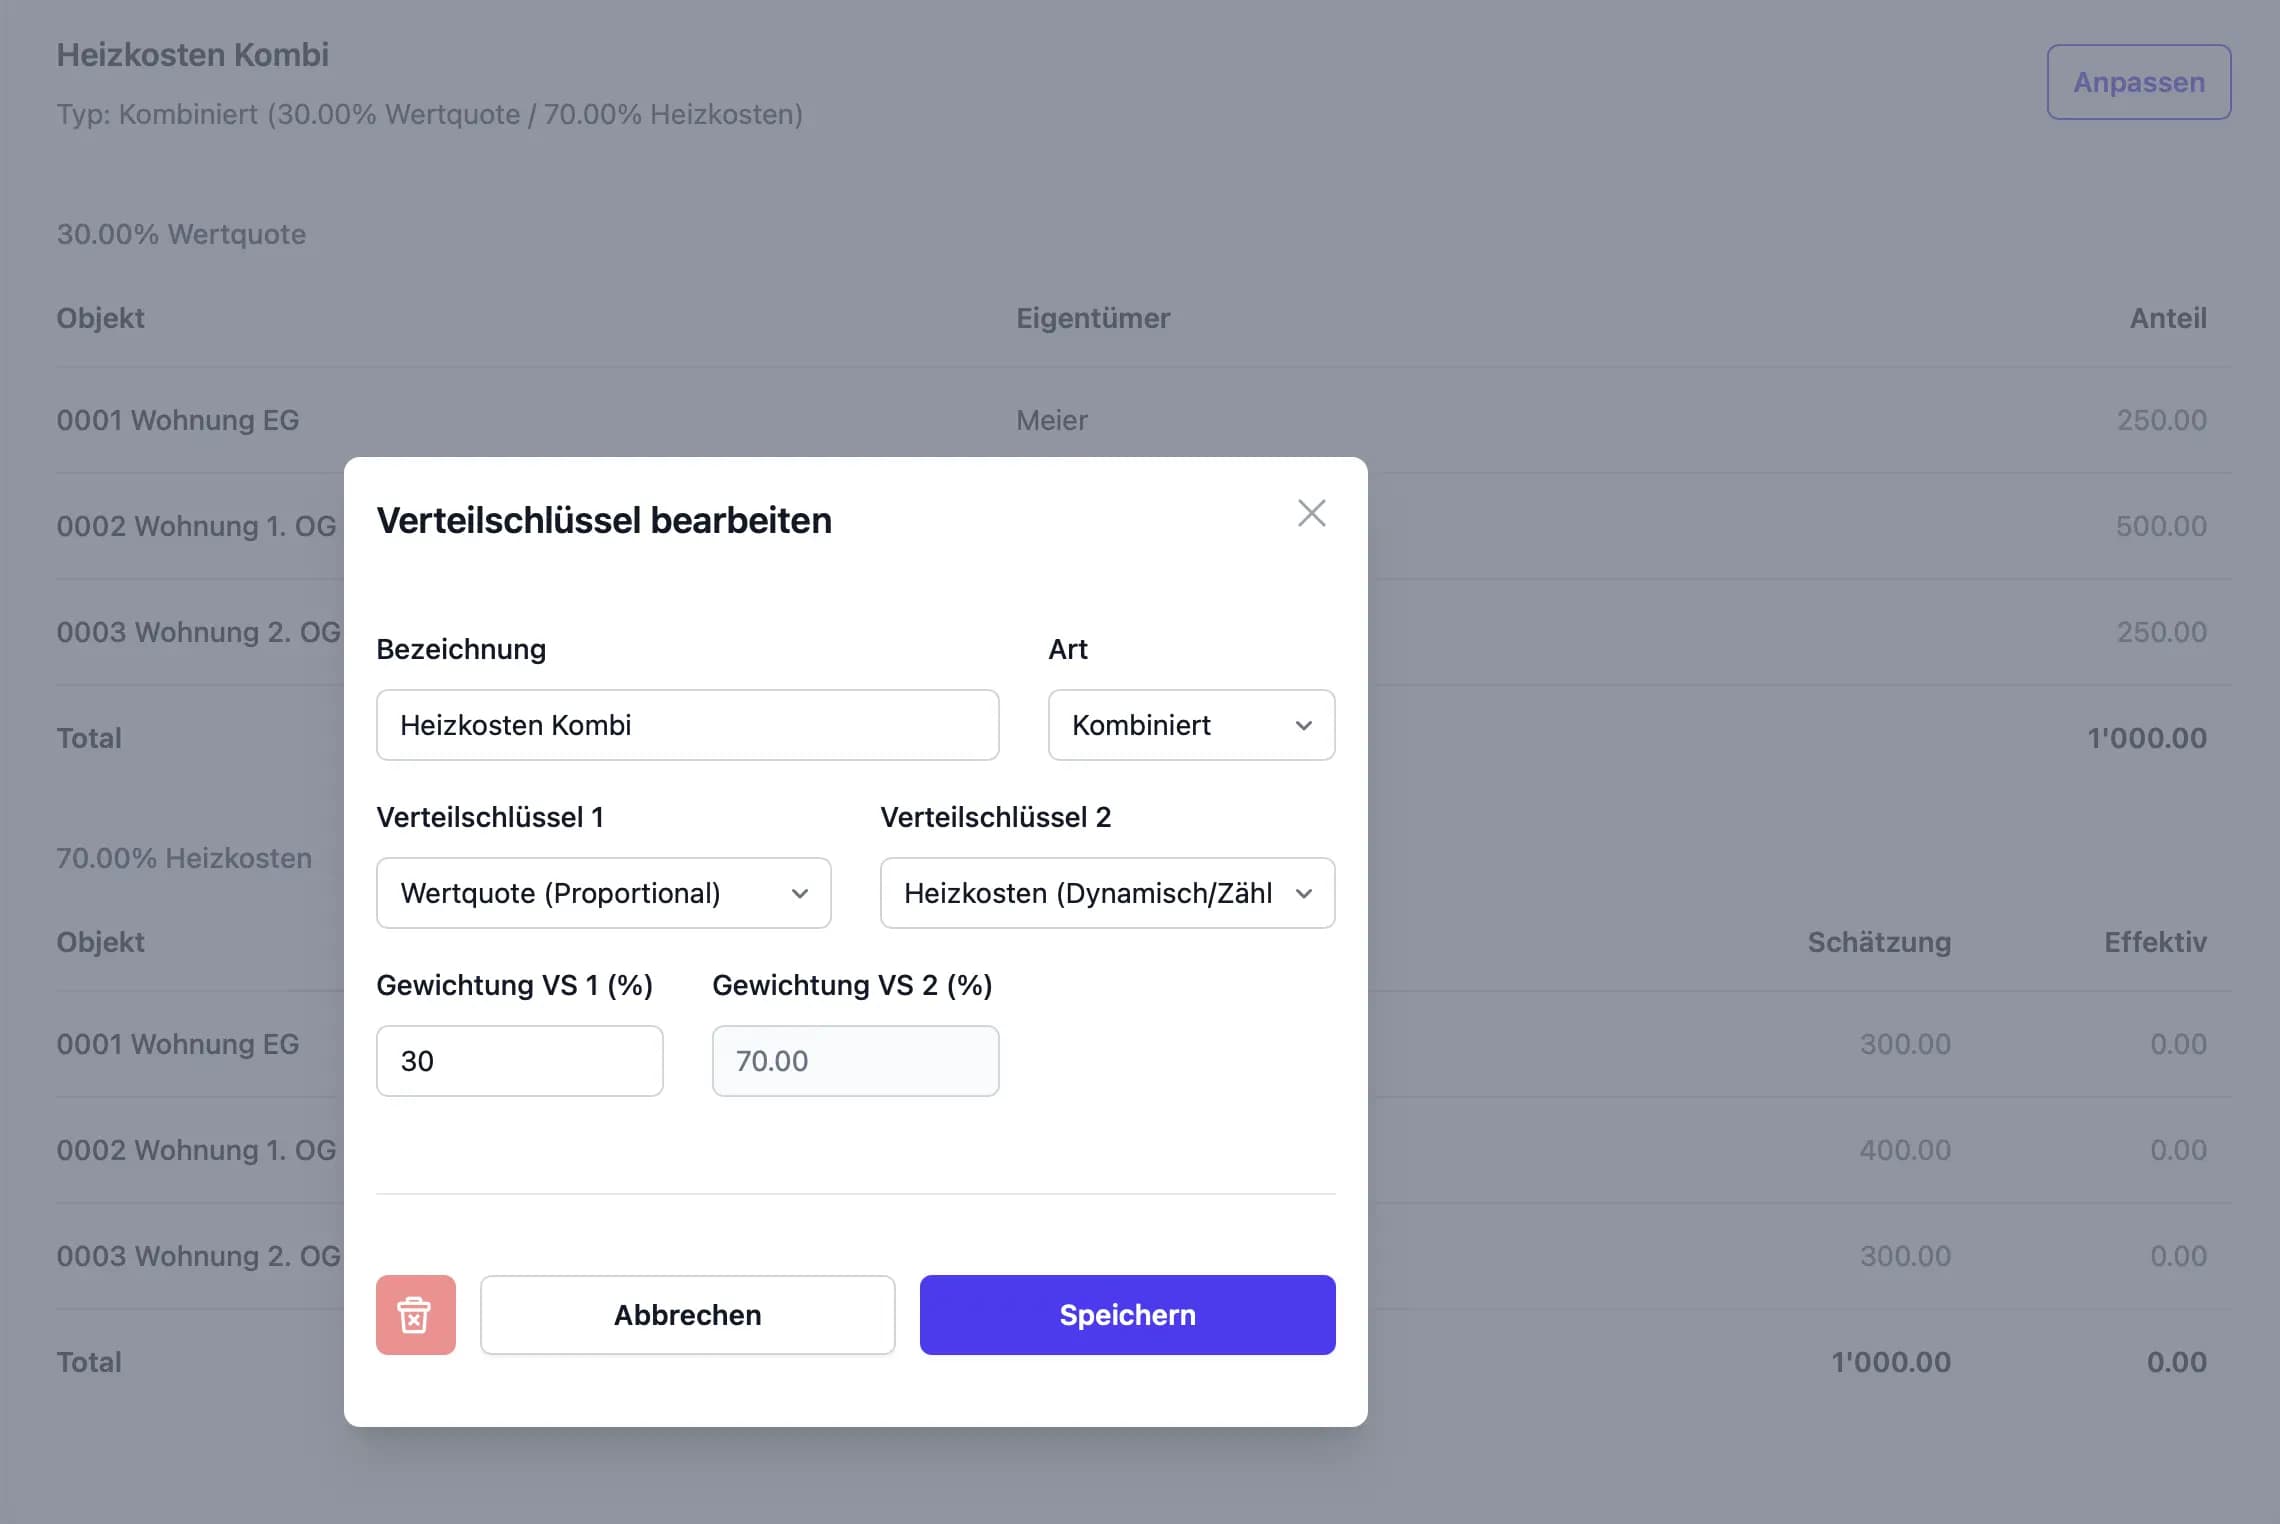Screen dimensions: 2280x1524
Task: Click the red trash delete icon
Action: (x=416, y=1314)
